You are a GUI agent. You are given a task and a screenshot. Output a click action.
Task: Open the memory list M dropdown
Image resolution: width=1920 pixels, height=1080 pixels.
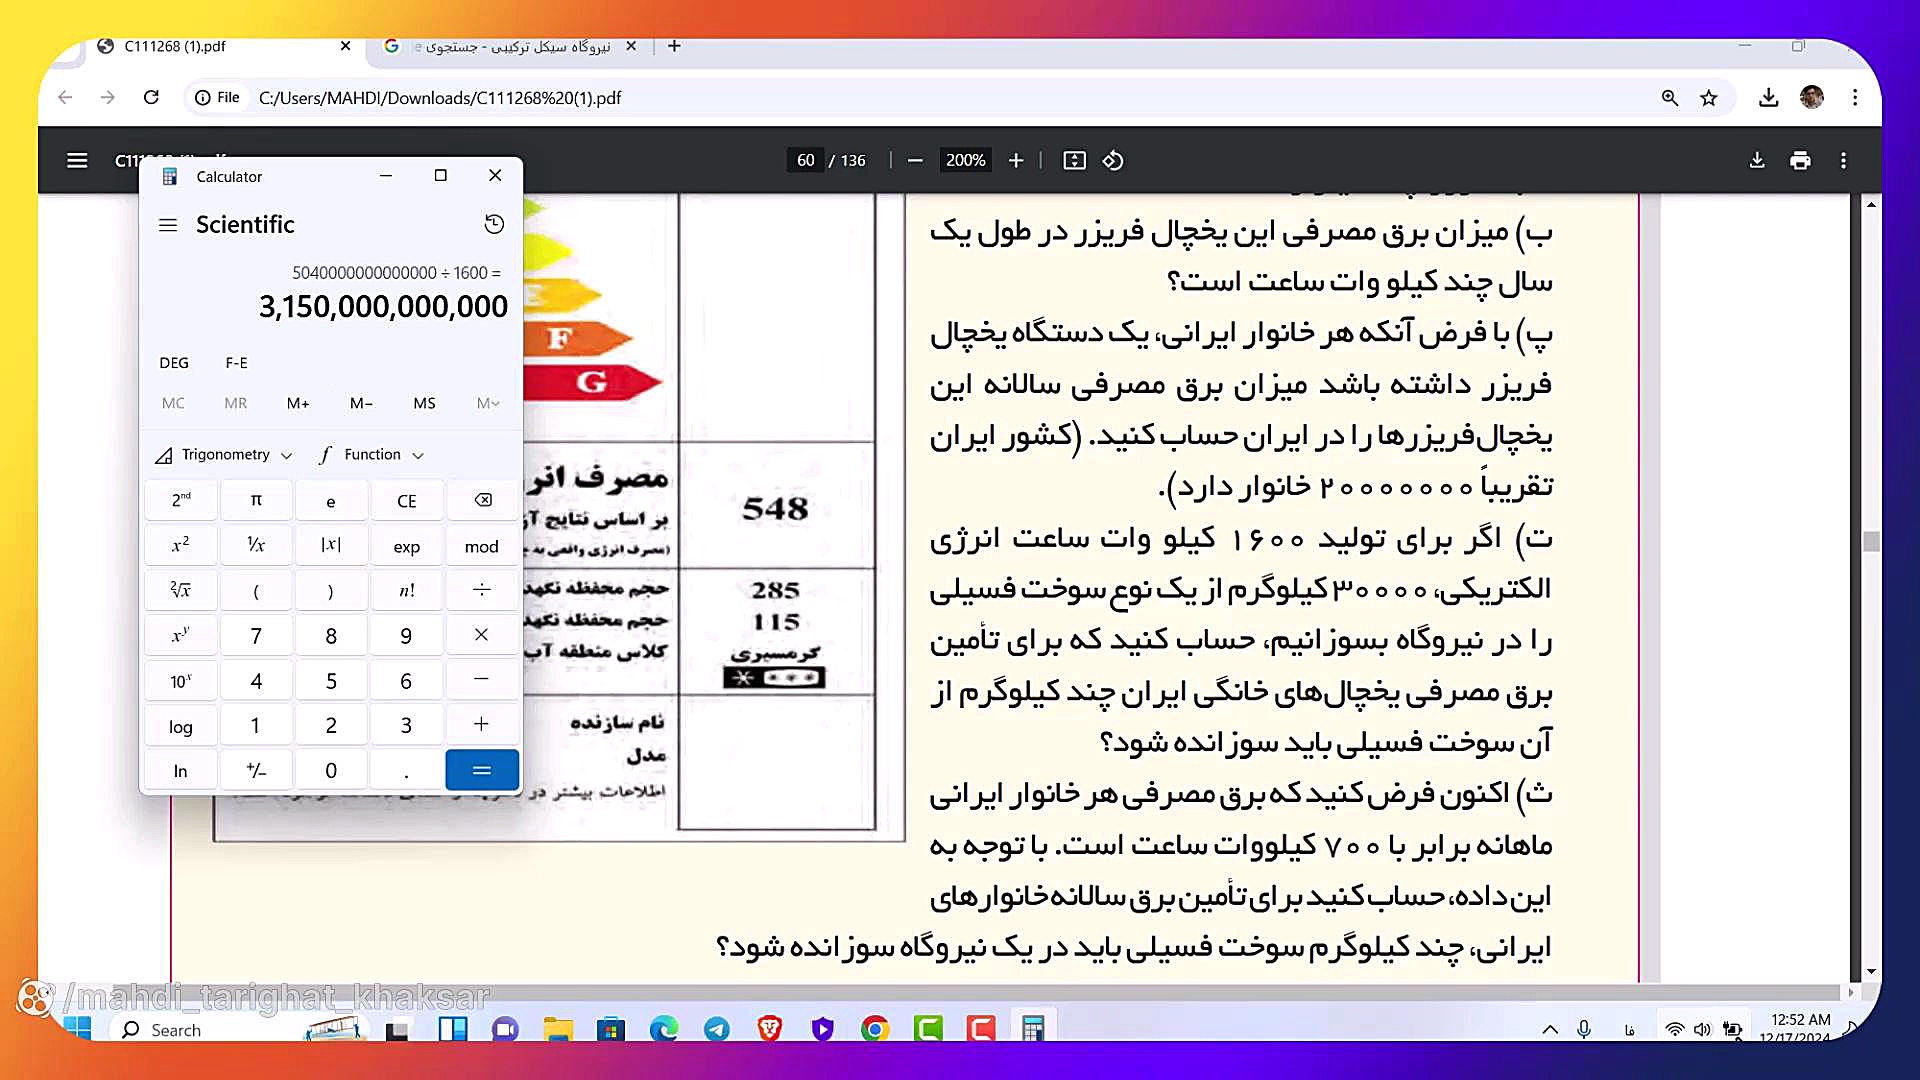click(x=487, y=403)
